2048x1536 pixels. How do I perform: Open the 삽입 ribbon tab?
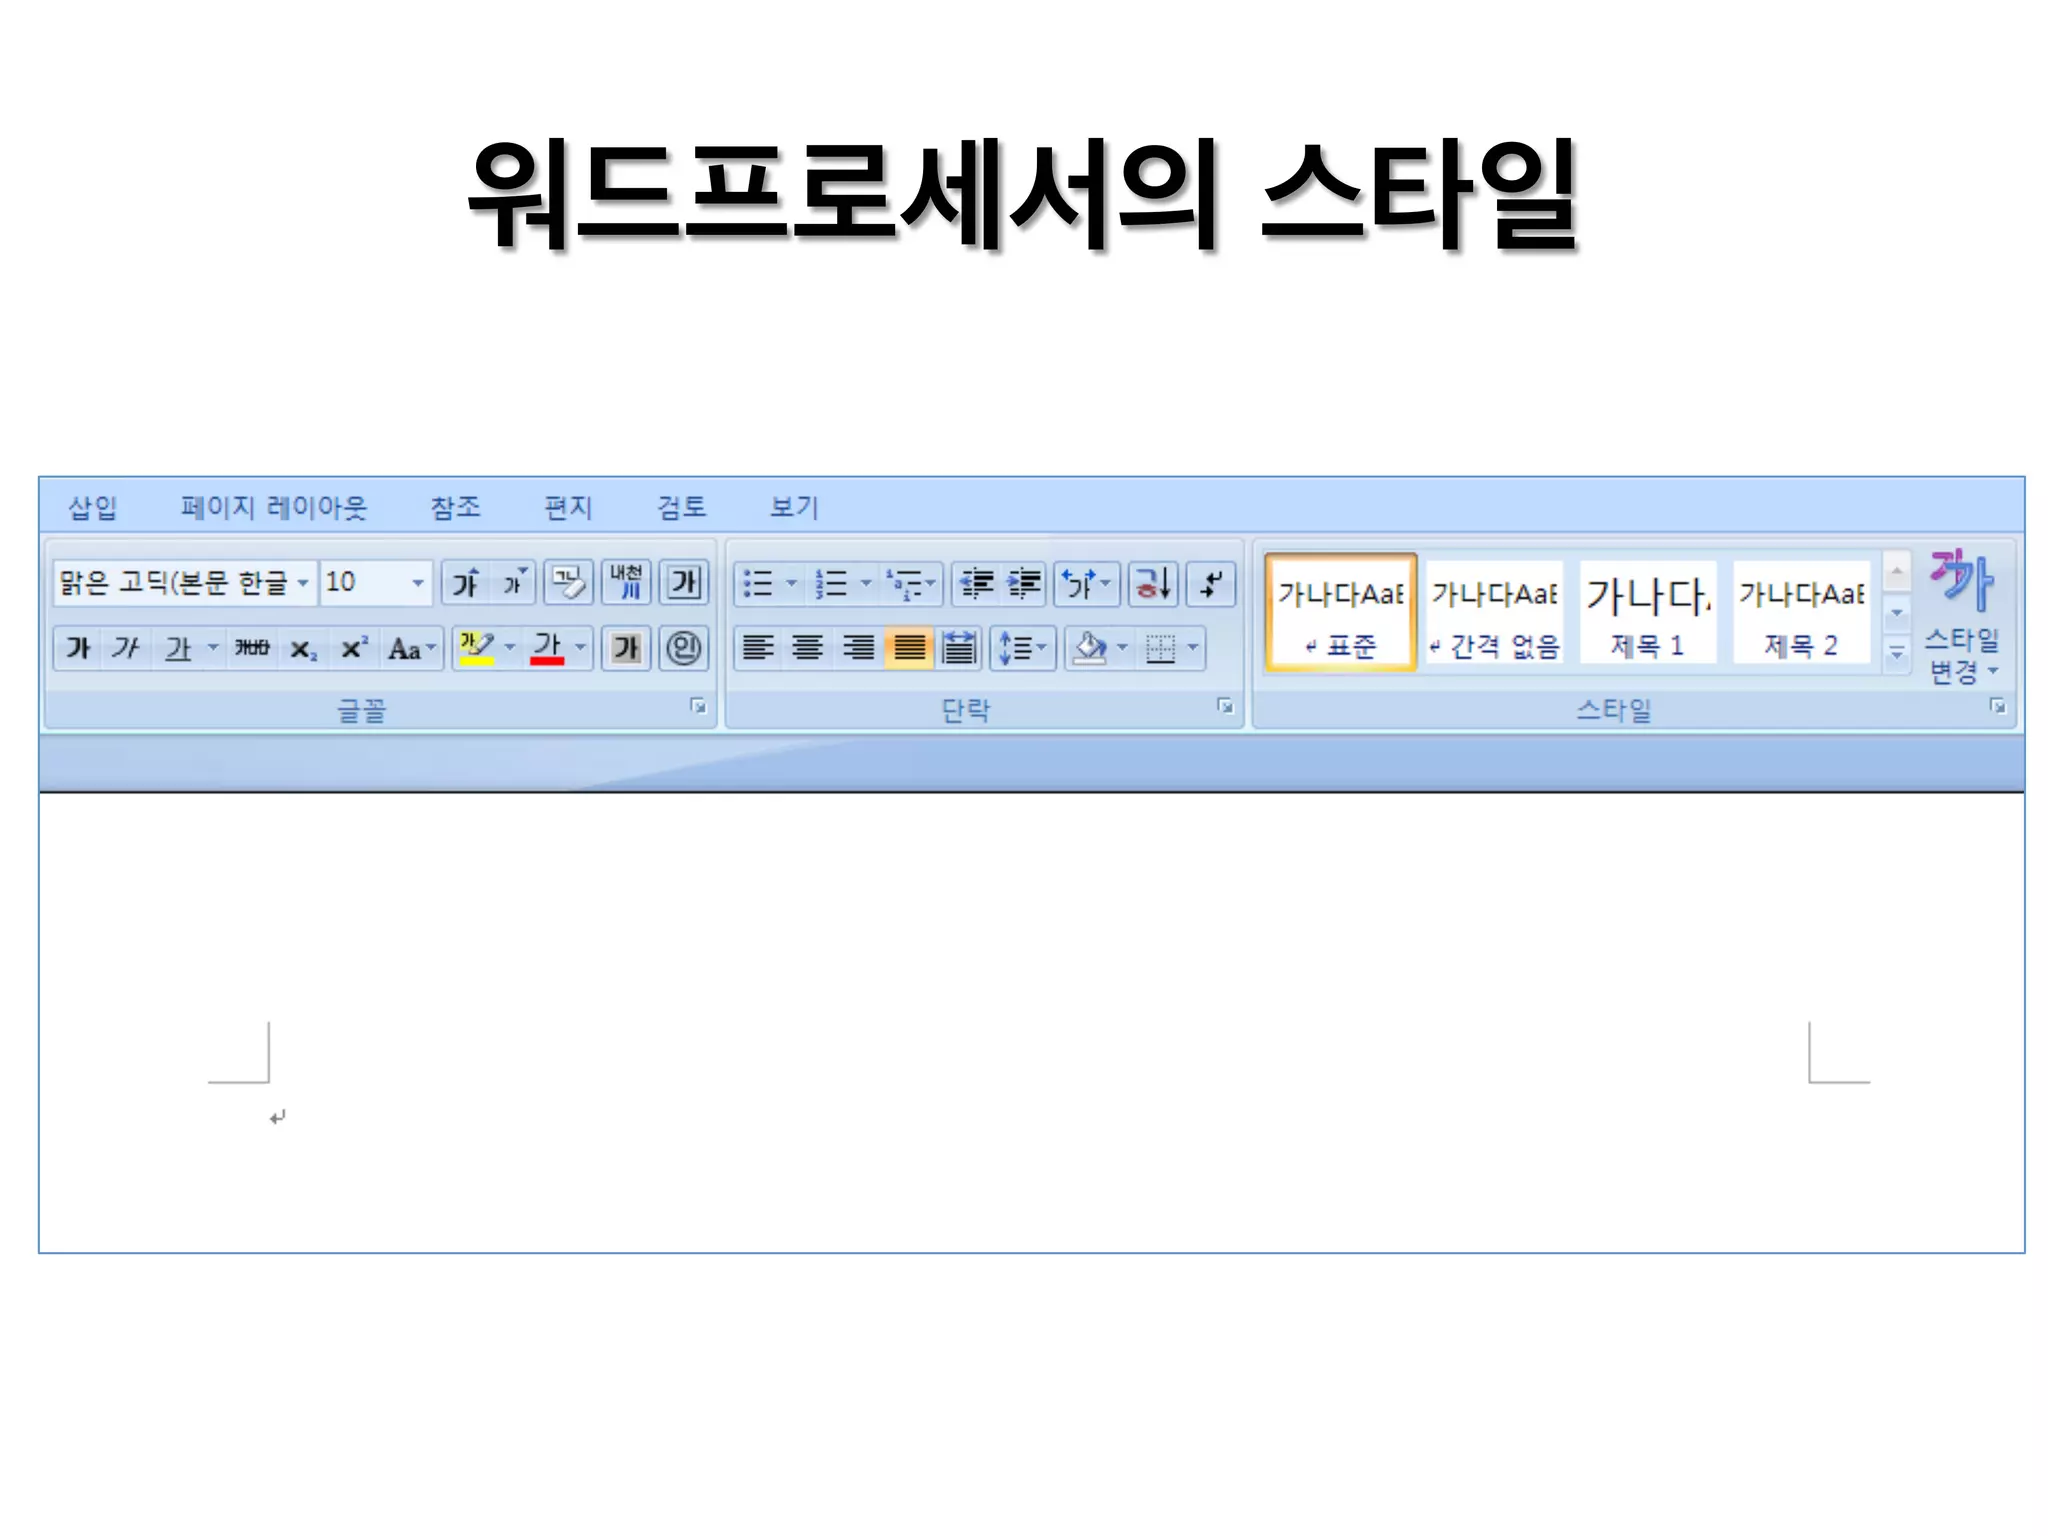click(x=93, y=508)
